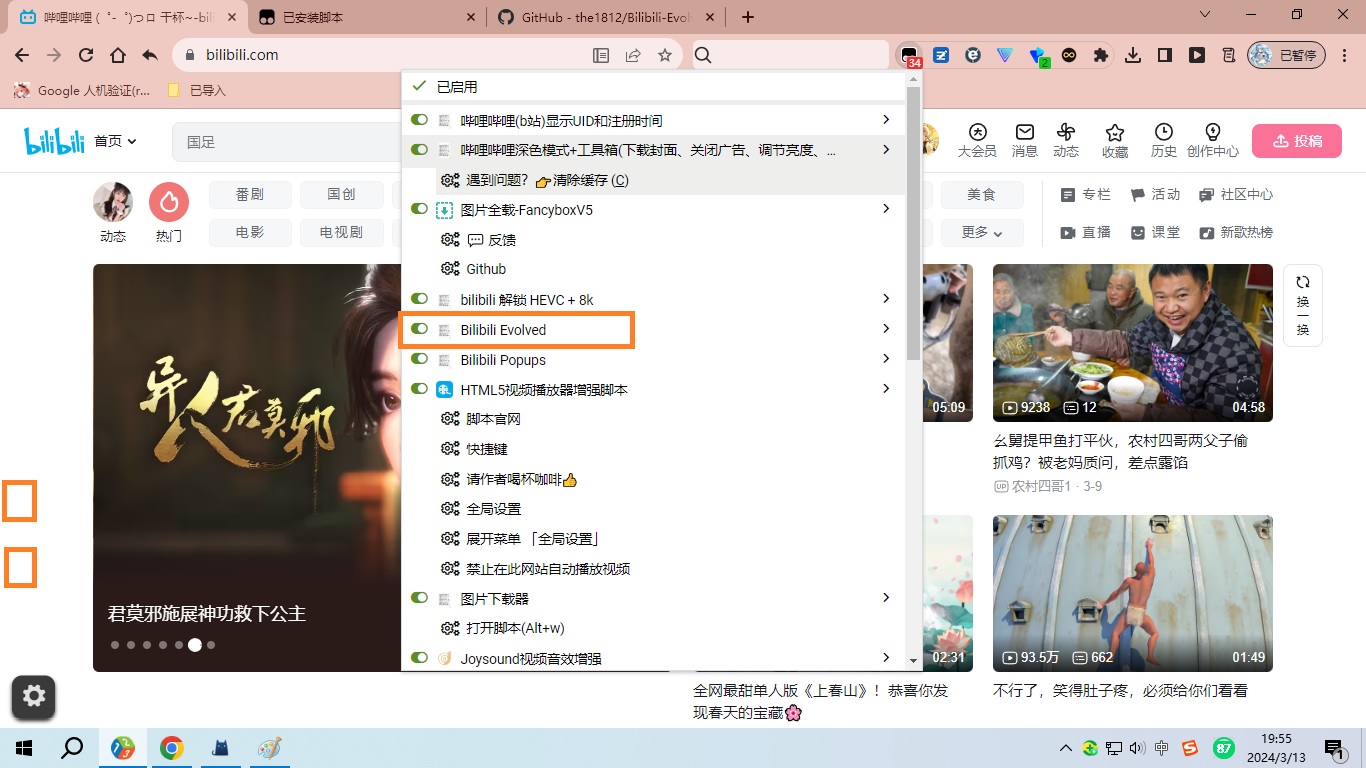Click the purple triangle extension icon
Screen dimensions: 1366x768
click(x=1005, y=55)
